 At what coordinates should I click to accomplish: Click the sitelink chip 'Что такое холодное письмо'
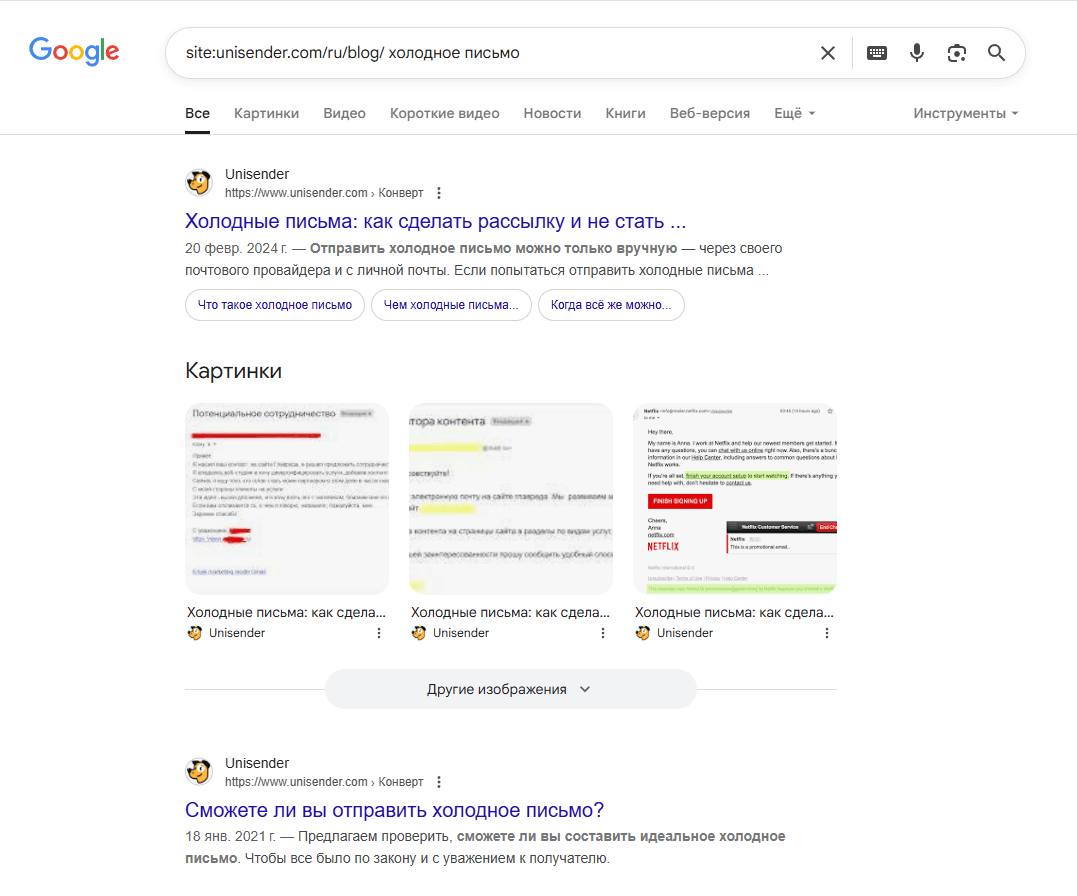(x=275, y=305)
